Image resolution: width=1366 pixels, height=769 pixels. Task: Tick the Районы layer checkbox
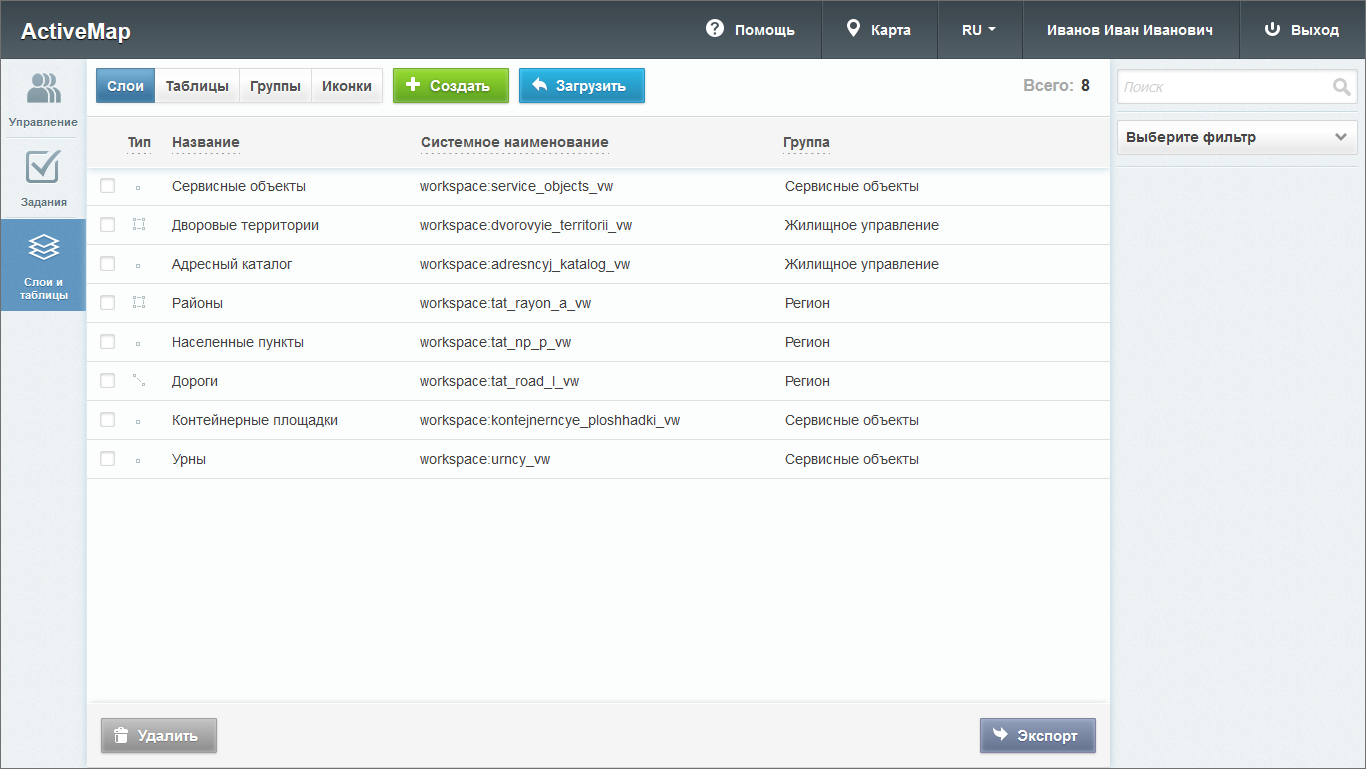pos(108,303)
